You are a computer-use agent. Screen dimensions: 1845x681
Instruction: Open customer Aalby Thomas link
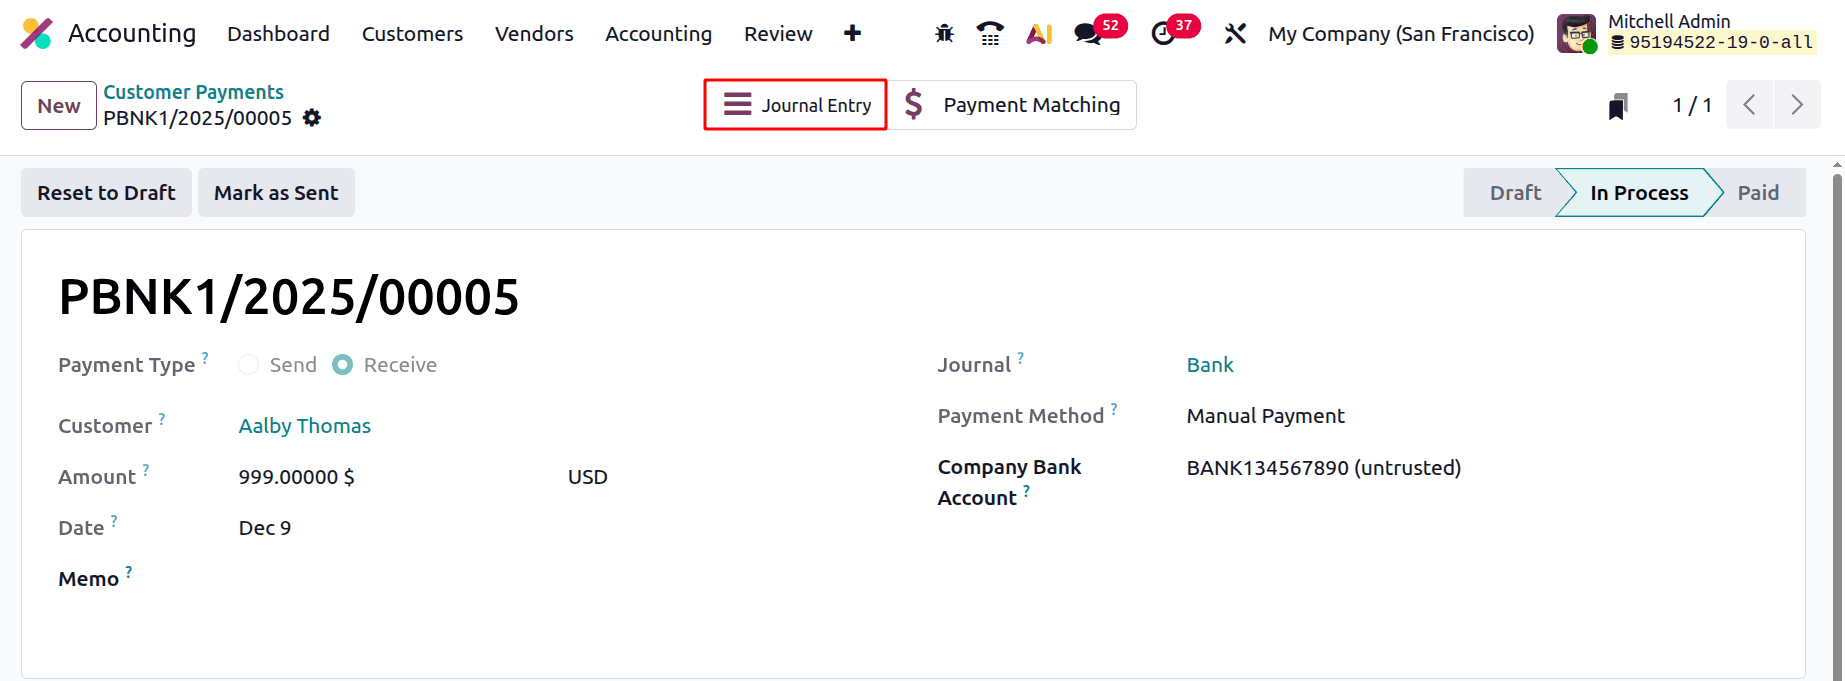click(x=304, y=426)
